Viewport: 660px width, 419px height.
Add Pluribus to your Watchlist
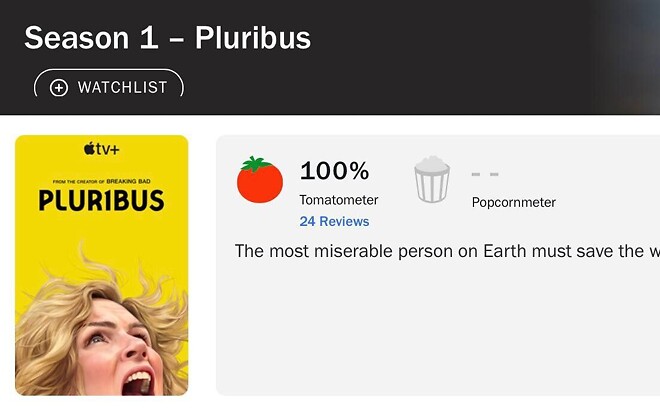click(x=109, y=87)
